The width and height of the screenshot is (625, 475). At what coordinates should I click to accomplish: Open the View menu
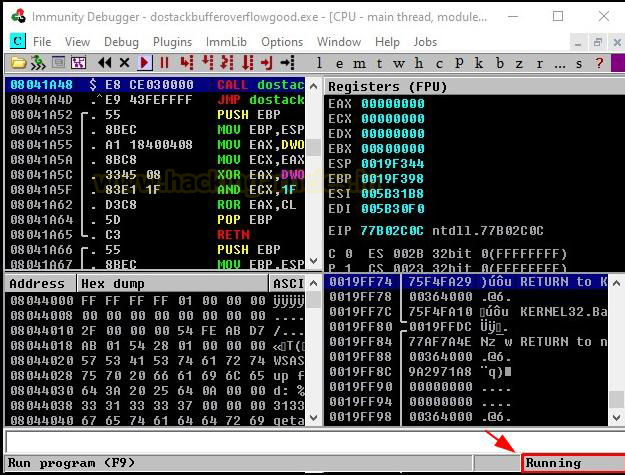(x=77, y=42)
